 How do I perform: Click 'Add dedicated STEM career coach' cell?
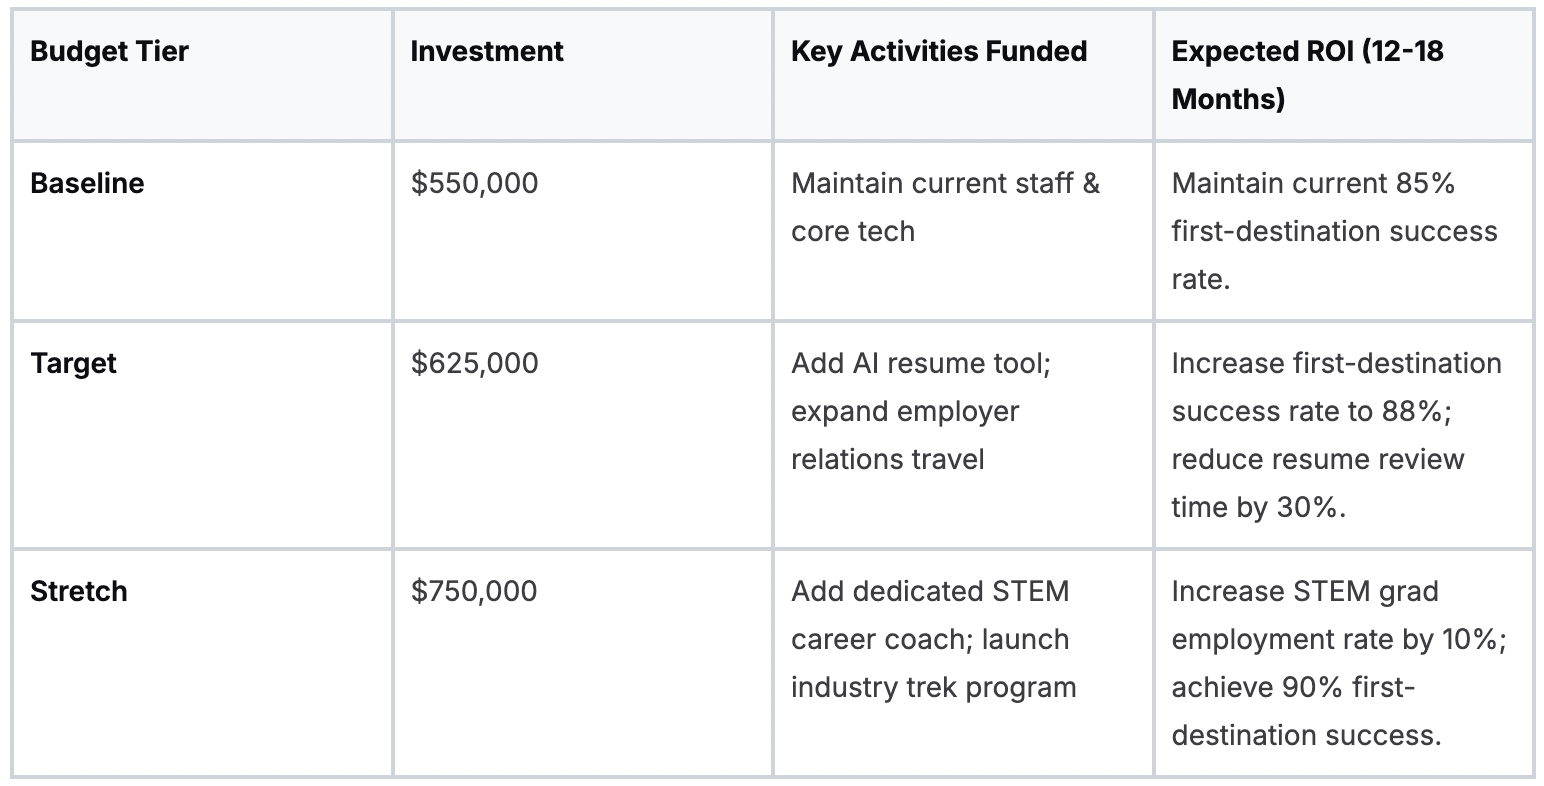pyautogui.click(x=930, y=591)
